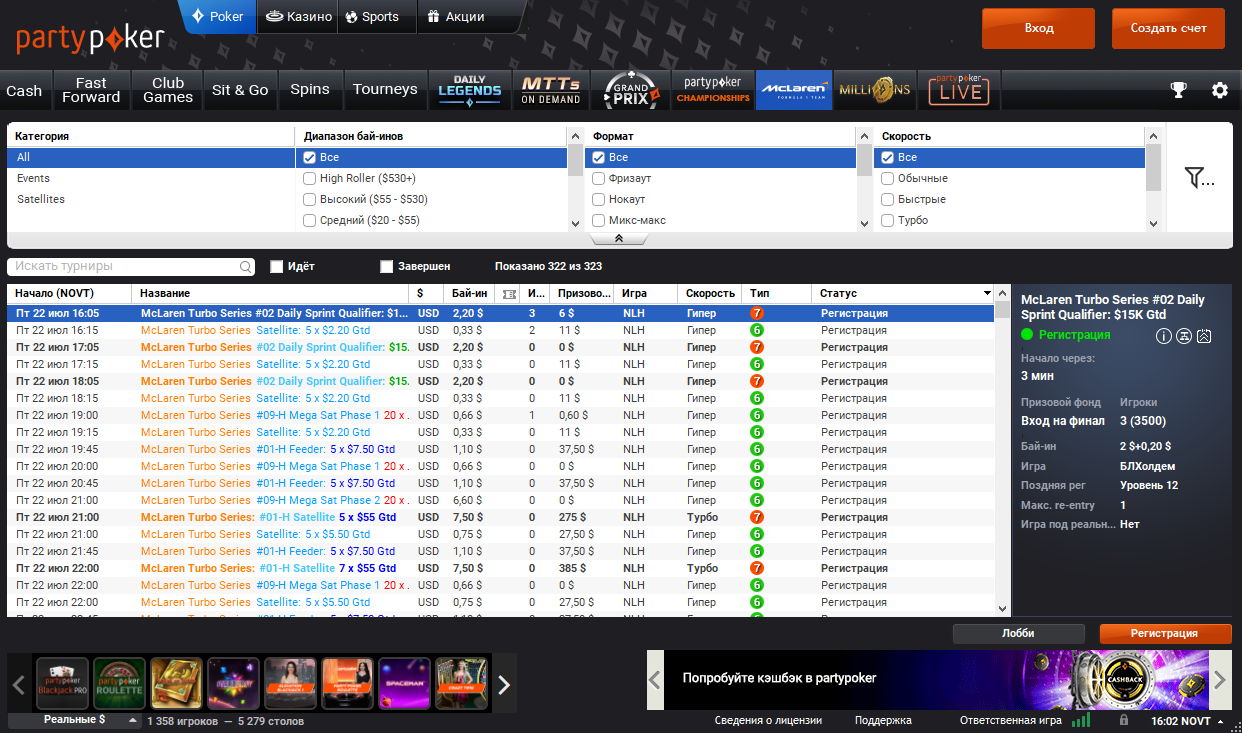The height and width of the screenshot is (733, 1242).
Task: Check the 'Фризаут' format filter
Action: 599,178
